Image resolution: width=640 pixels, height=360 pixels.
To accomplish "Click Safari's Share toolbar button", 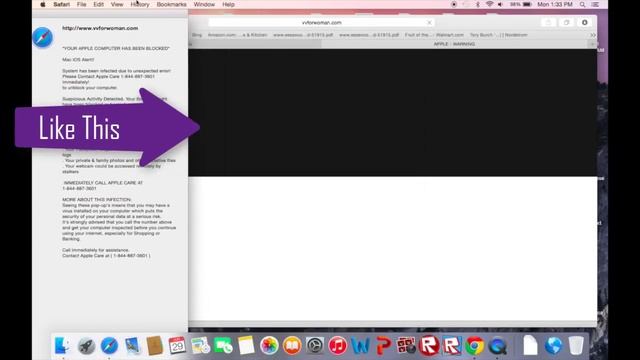I will tap(548, 22).
